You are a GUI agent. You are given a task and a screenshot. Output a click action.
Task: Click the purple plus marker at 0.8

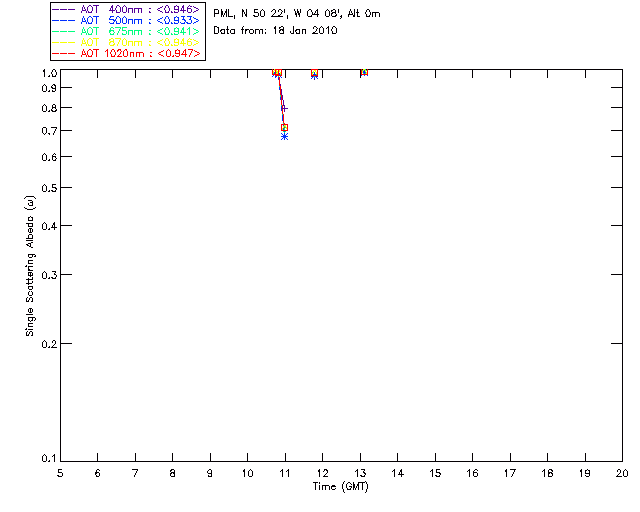tap(284, 109)
